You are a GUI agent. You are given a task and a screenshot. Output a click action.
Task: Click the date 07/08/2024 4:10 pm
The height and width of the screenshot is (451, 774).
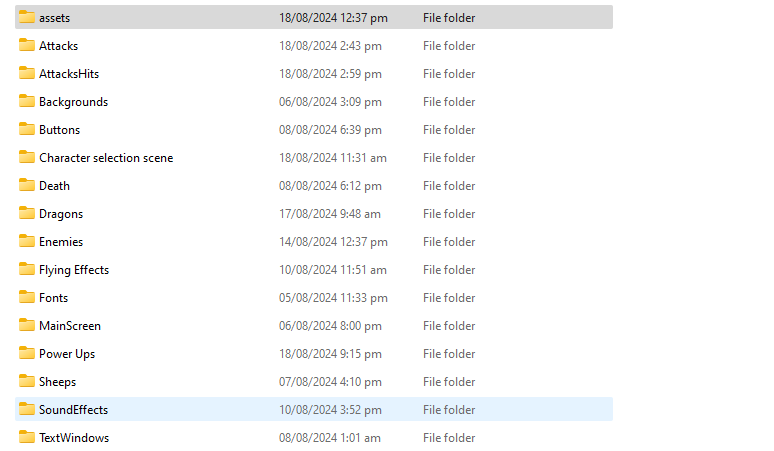click(x=330, y=382)
